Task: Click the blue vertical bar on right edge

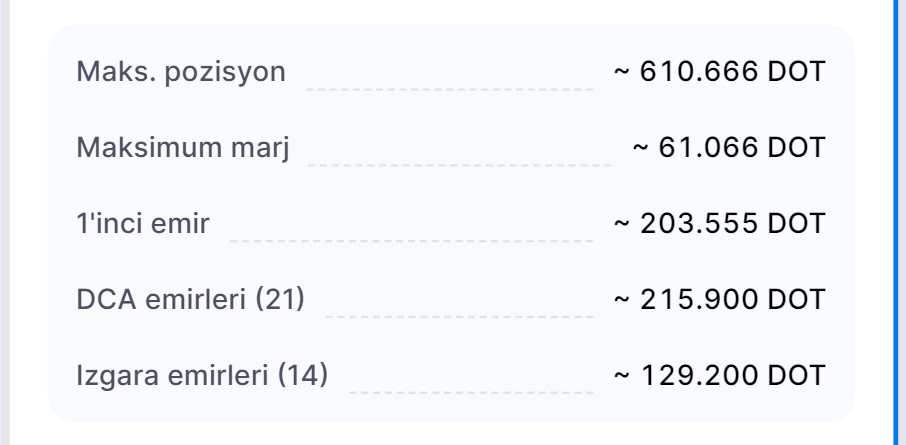Action: 899,222
